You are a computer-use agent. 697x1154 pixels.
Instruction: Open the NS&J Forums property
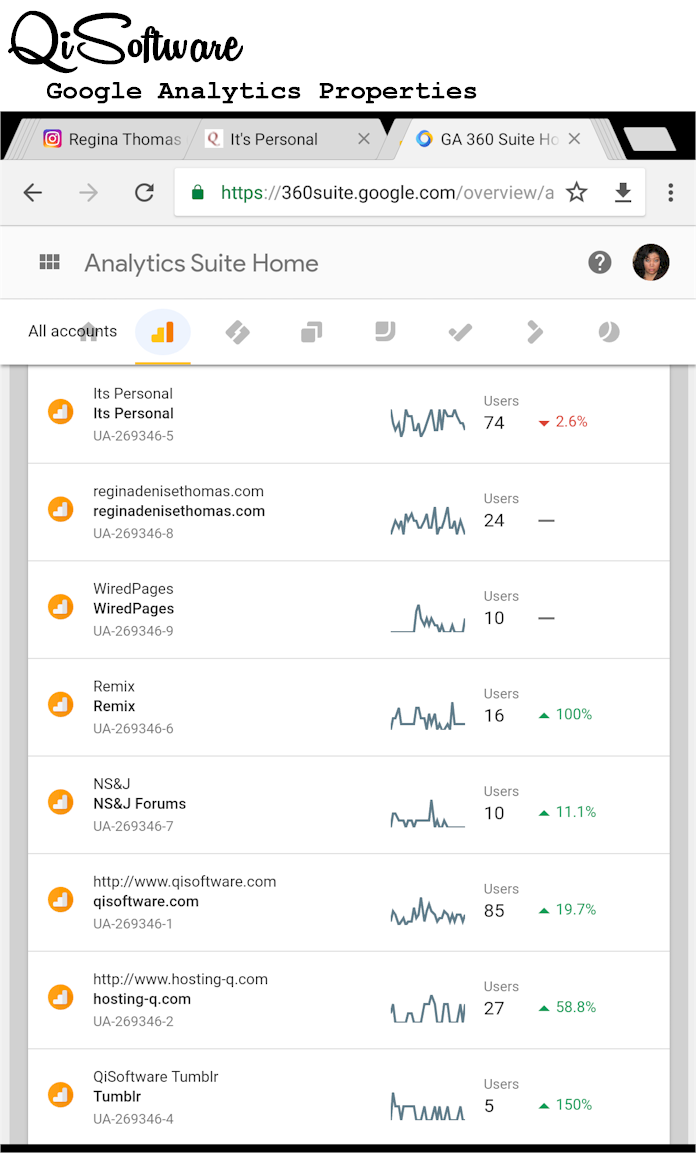(x=139, y=804)
